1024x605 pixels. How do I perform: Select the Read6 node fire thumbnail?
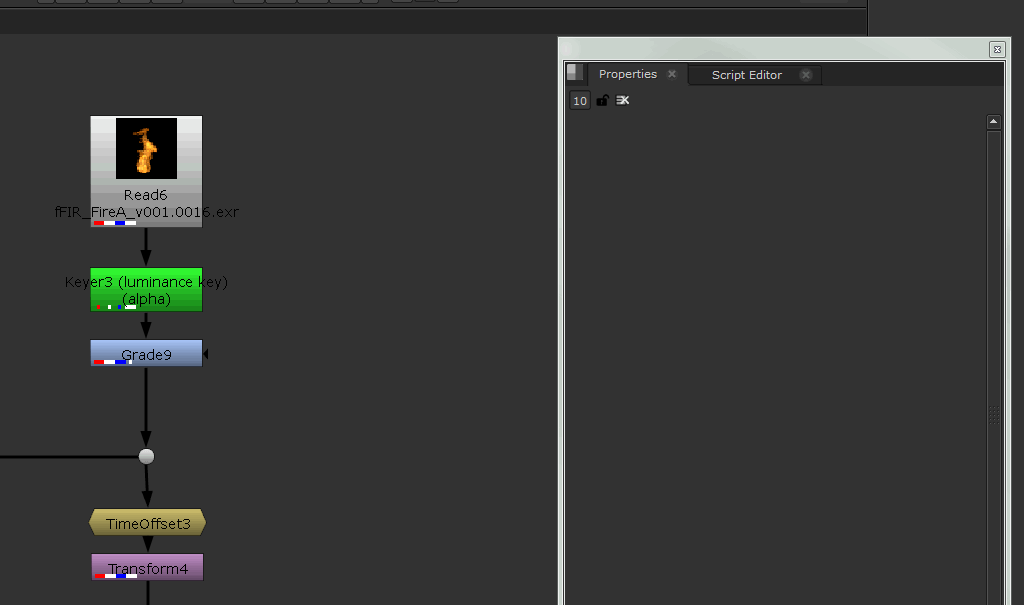pyautogui.click(x=146, y=148)
